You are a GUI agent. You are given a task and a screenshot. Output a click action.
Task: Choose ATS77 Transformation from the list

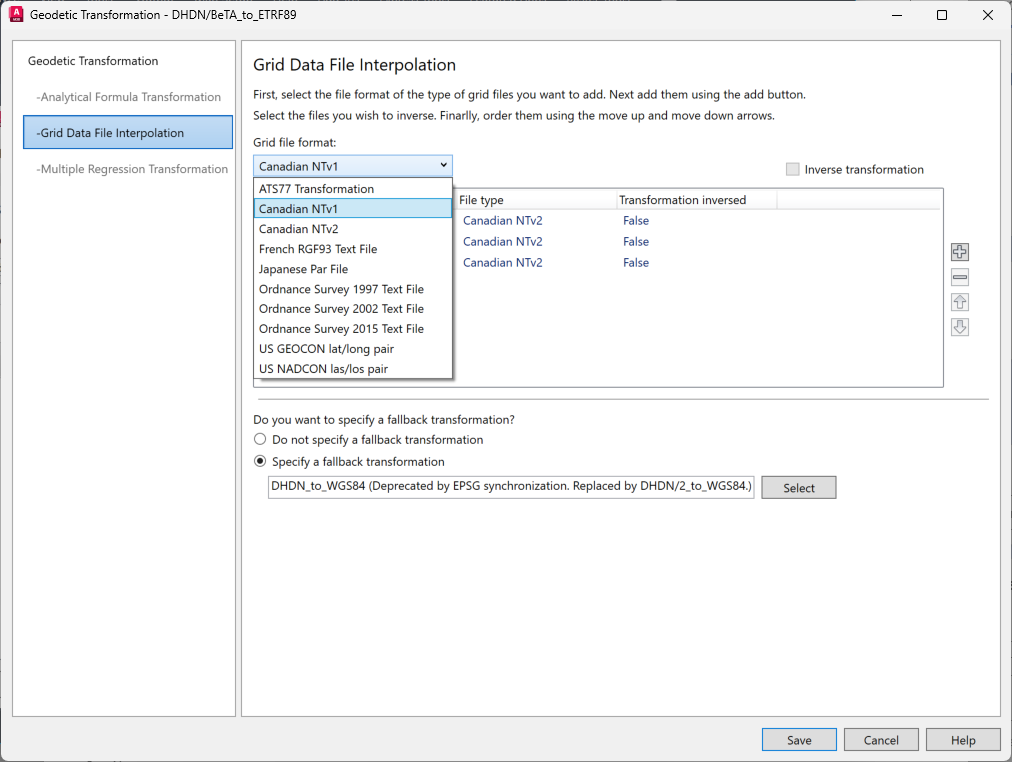click(x=352, y=189)
